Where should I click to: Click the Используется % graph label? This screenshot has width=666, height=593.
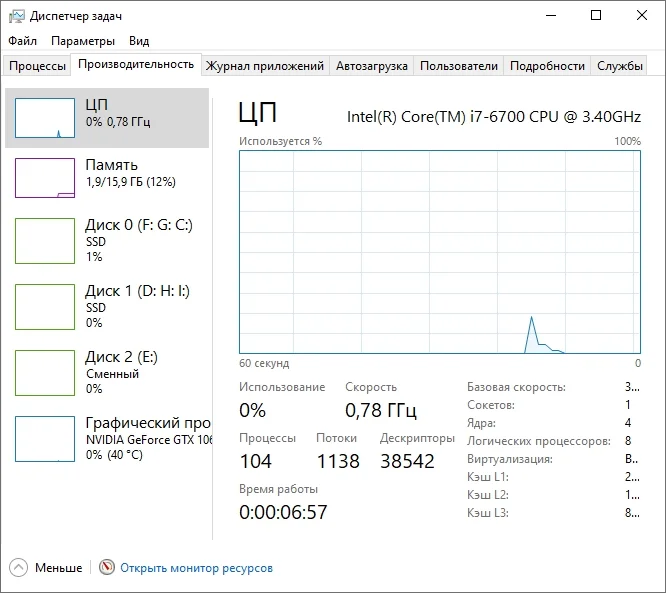coord(280,141)
